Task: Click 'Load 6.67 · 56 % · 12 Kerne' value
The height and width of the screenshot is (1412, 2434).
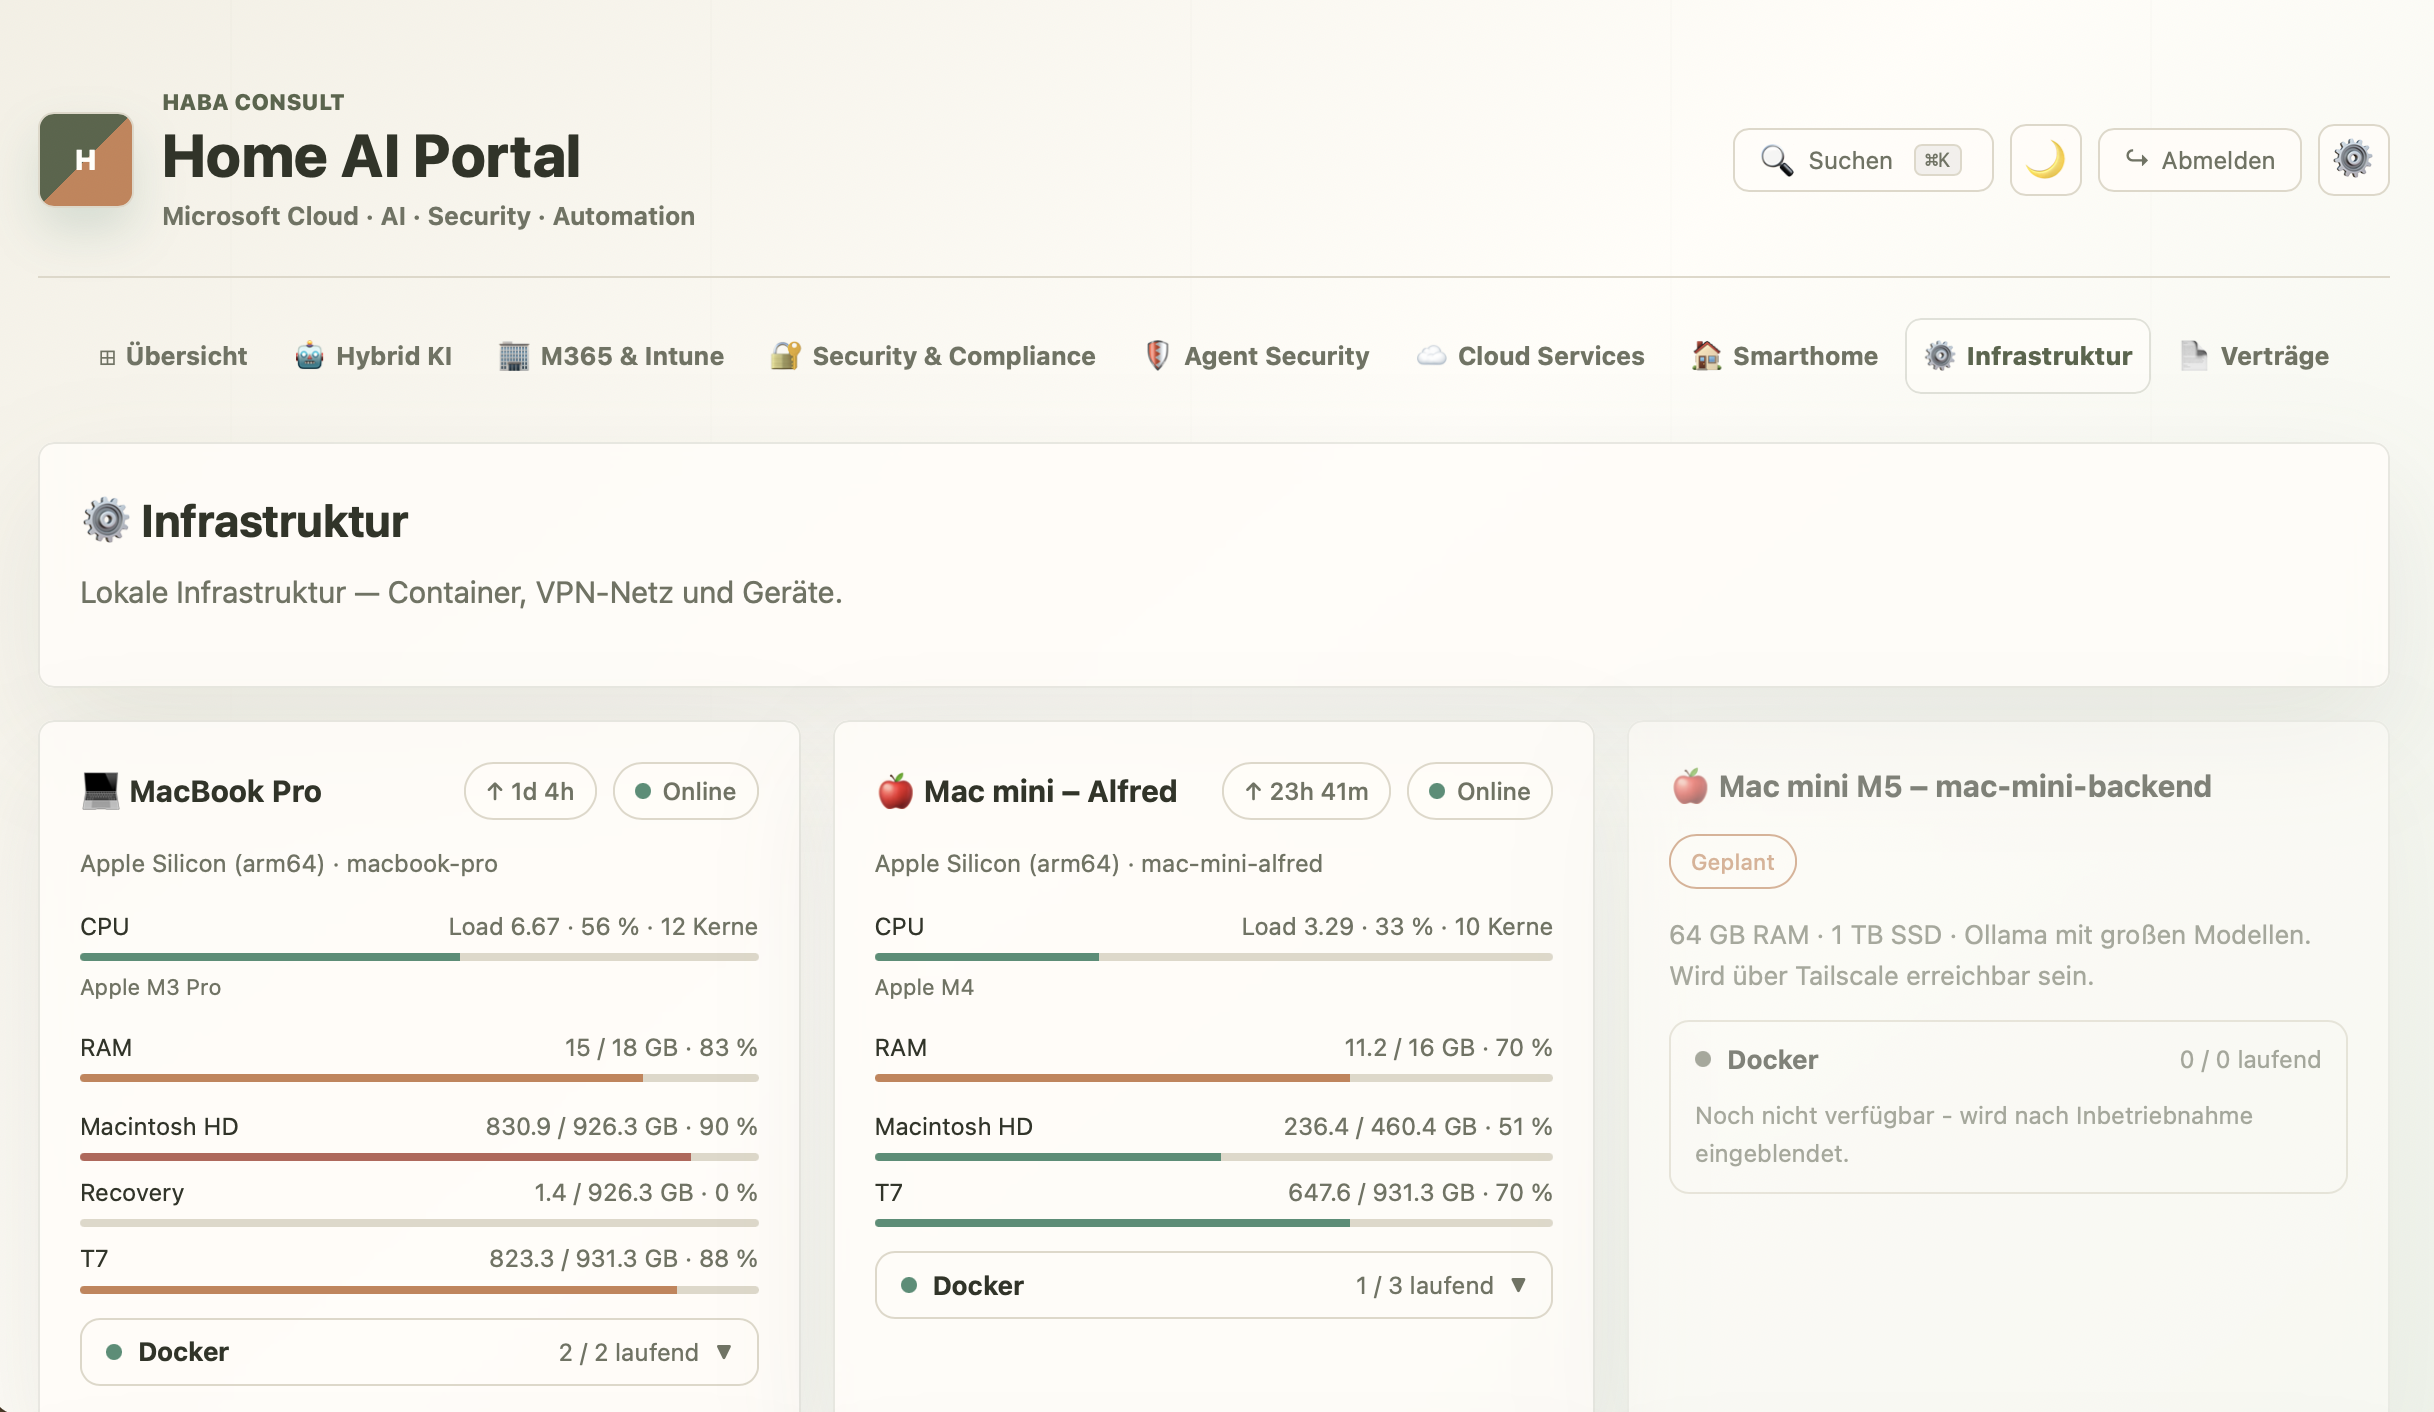Action: [603, 927]
